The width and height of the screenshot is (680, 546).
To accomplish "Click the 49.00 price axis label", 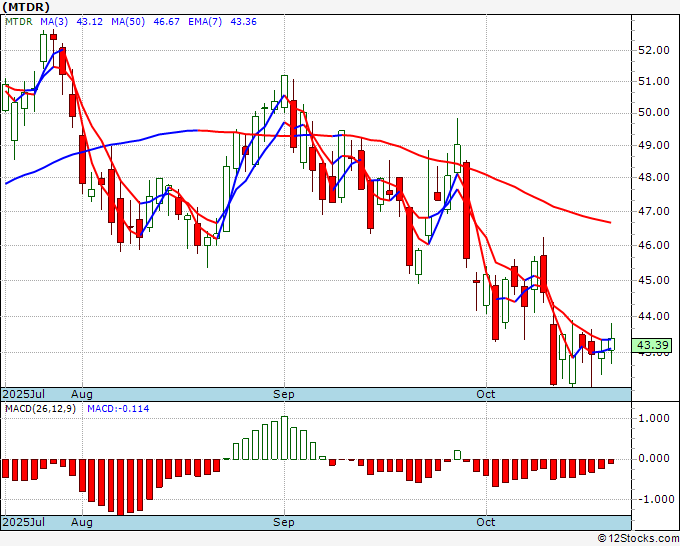I will [654, 145].
